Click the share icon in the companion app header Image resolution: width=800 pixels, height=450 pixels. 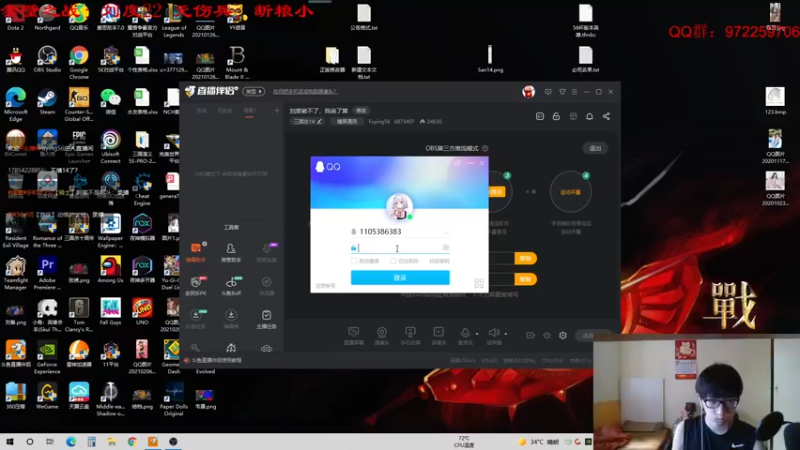(x=606, y=116)
